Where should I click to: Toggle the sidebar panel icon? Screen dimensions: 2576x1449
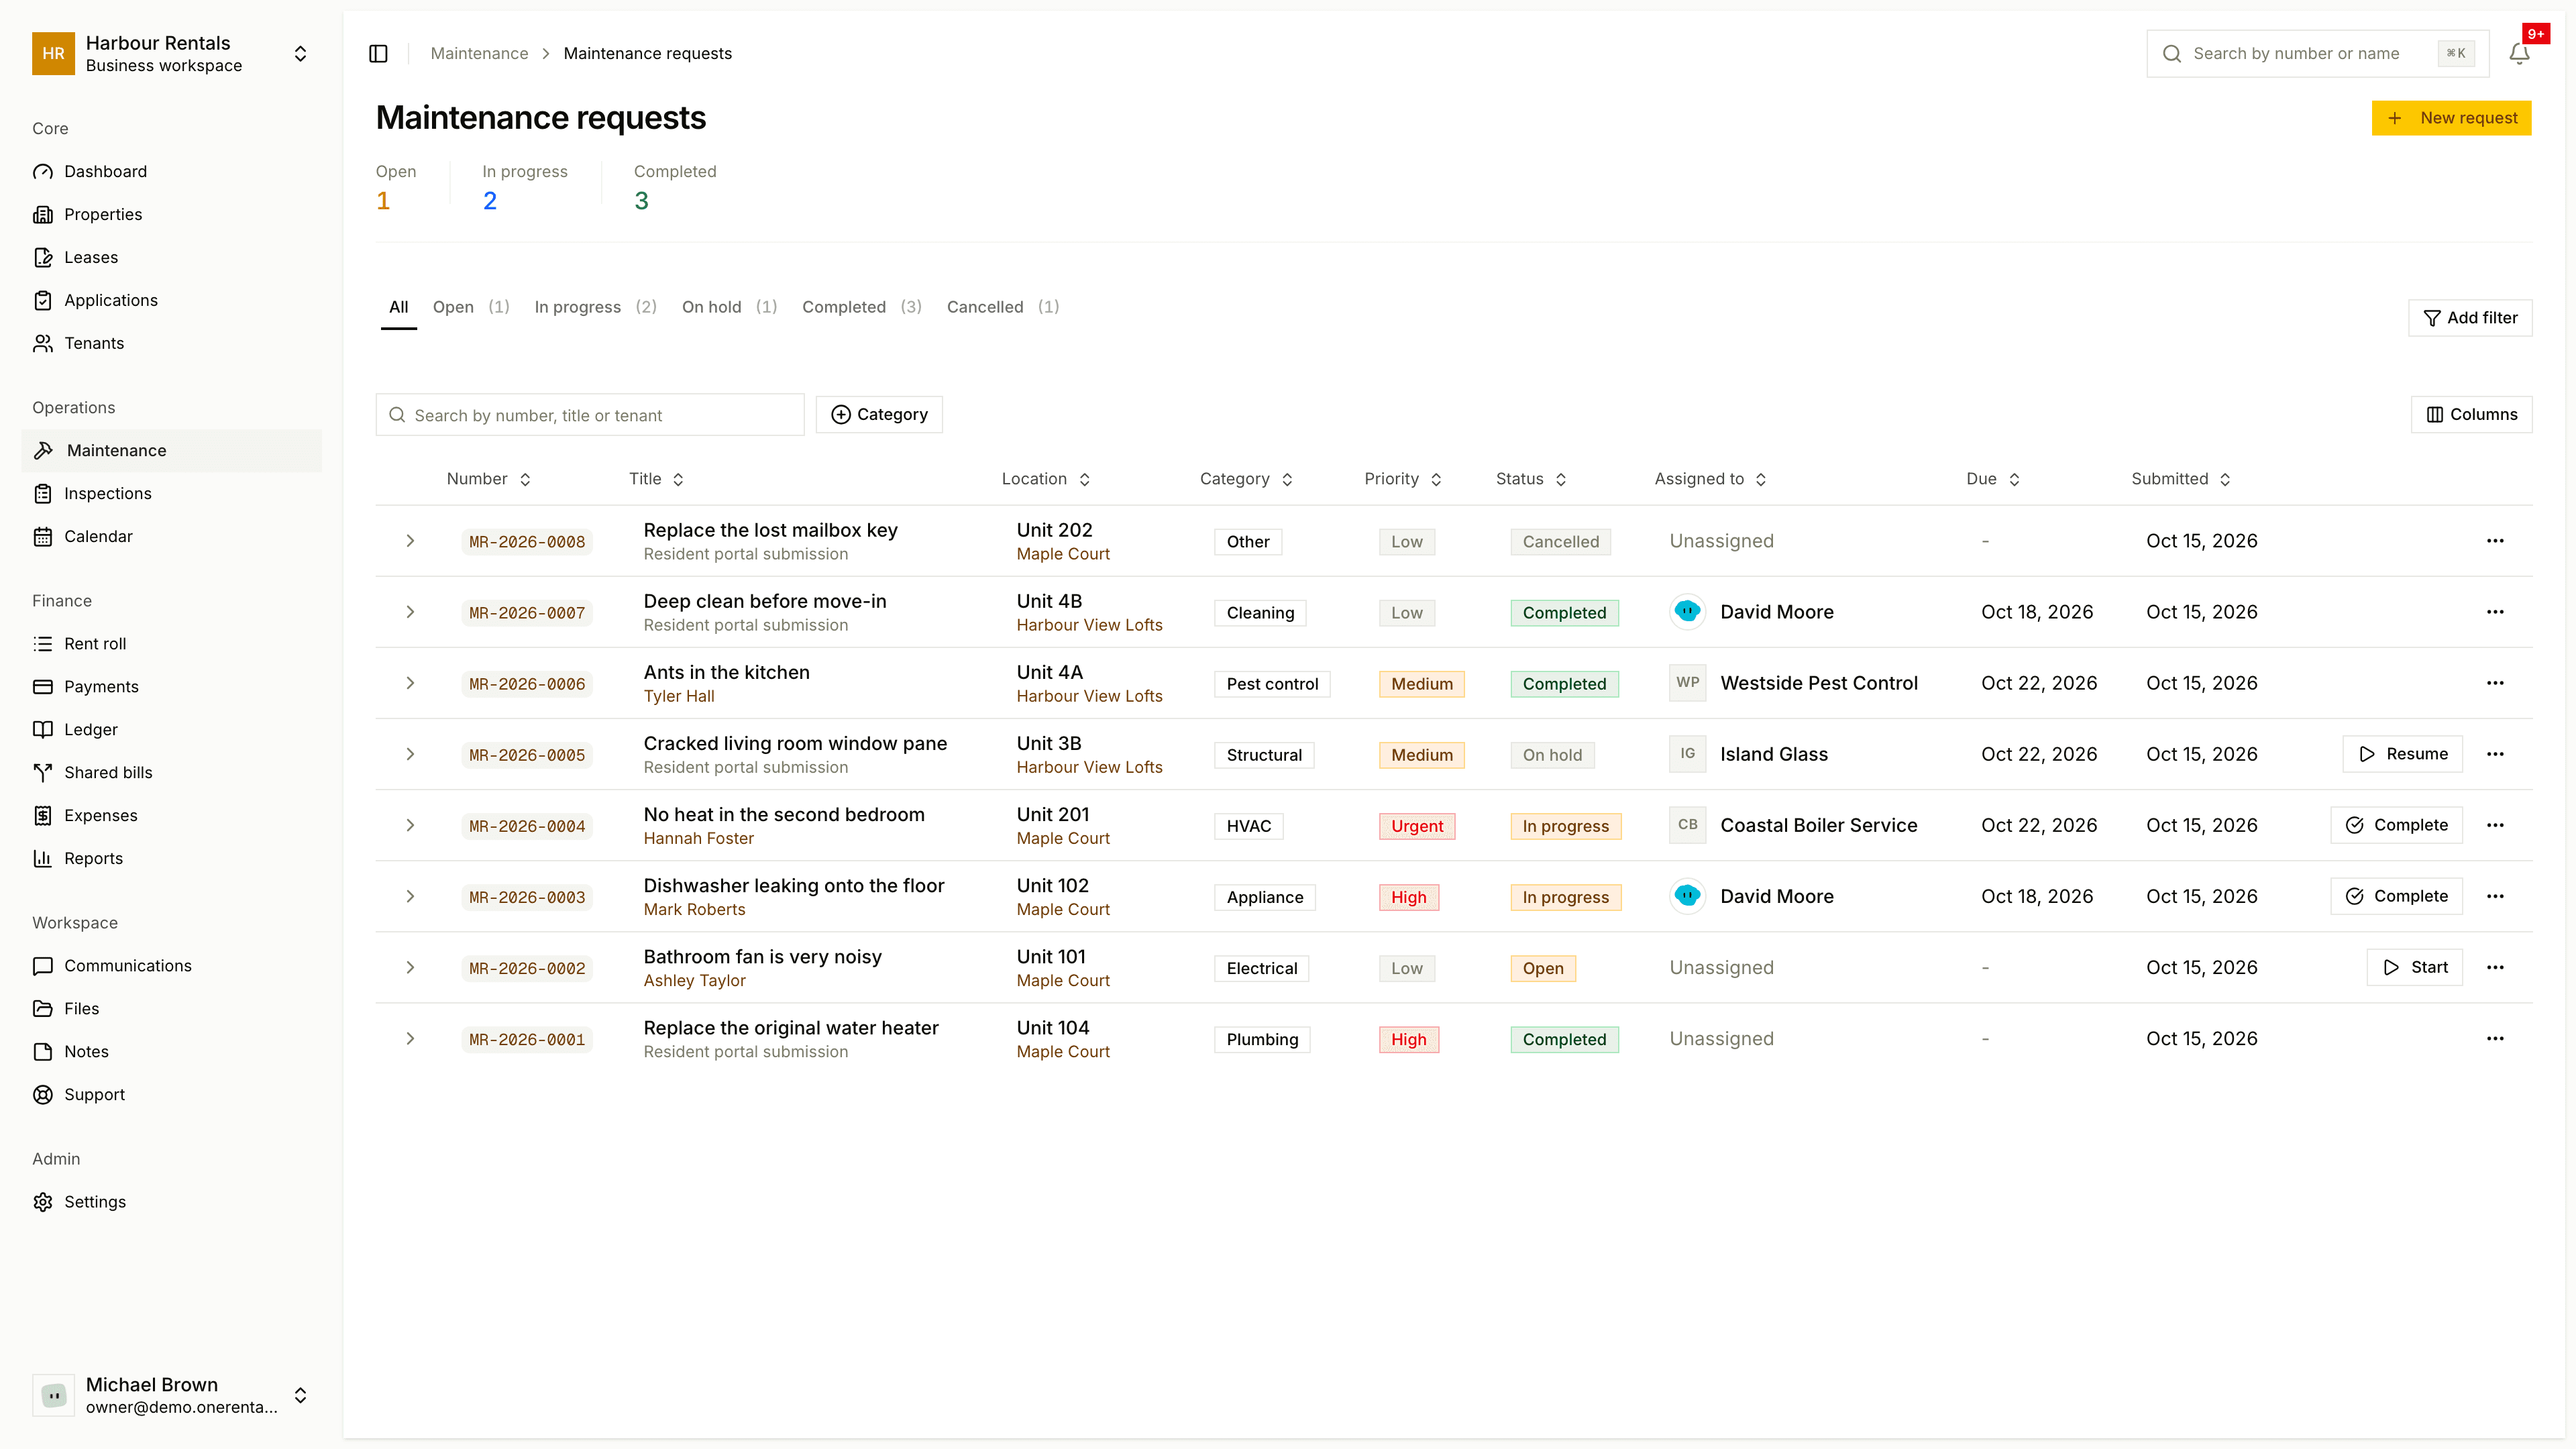378,53
